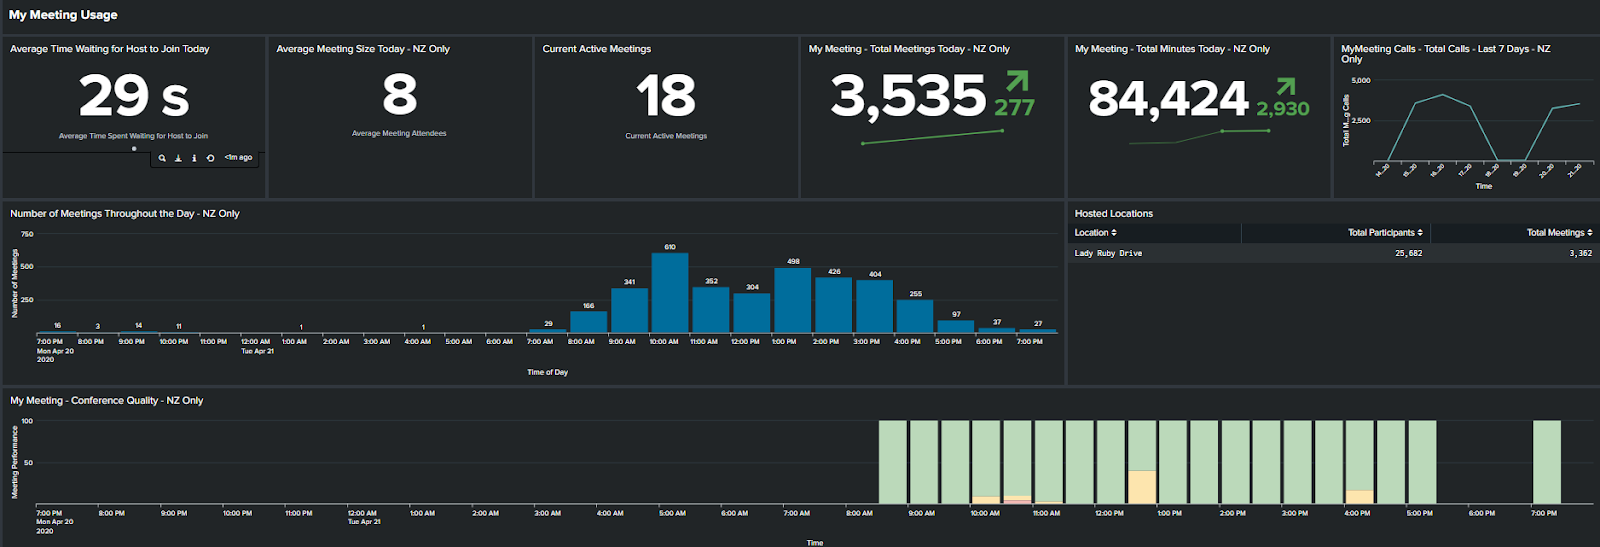Click the current active meetings value 18
Image resolution: width=1600 pixels, height=547 pixels.
point(666,96)
